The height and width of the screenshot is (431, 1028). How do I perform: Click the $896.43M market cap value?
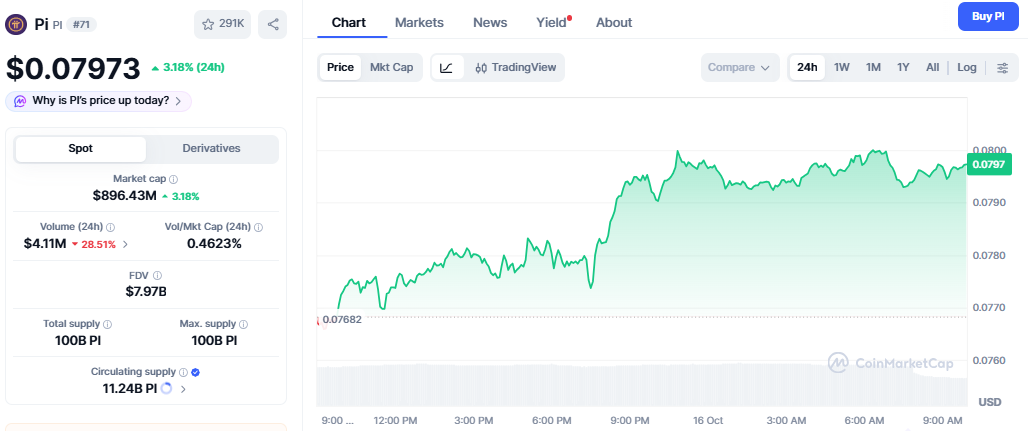(x=125, y=195)
